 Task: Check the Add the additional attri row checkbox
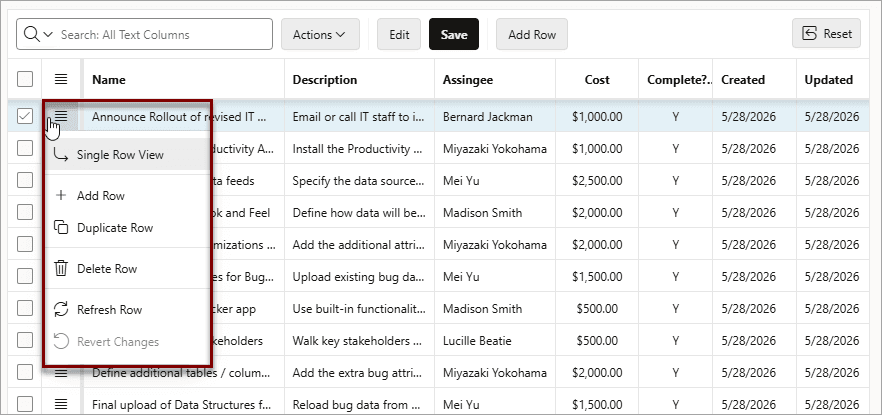tap(25, 245)
